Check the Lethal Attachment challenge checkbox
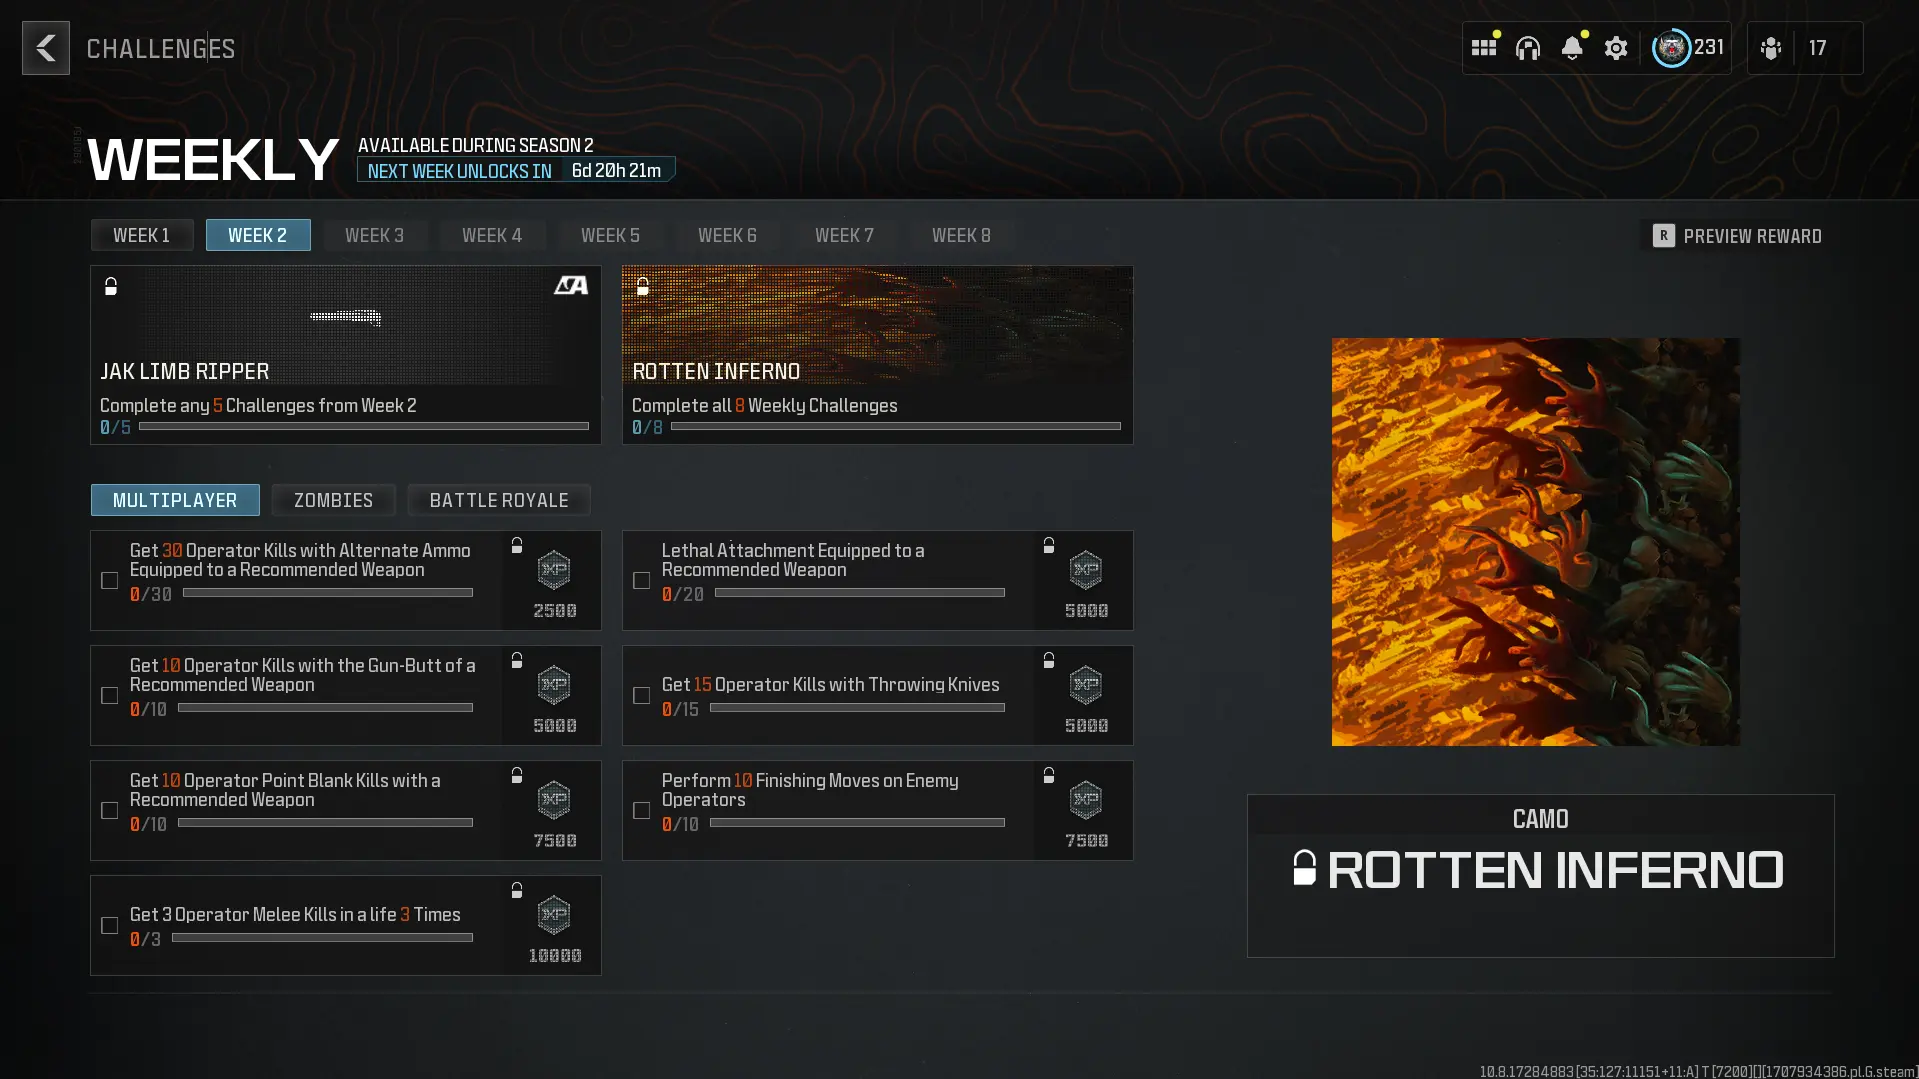 click(x=641, y=581)
